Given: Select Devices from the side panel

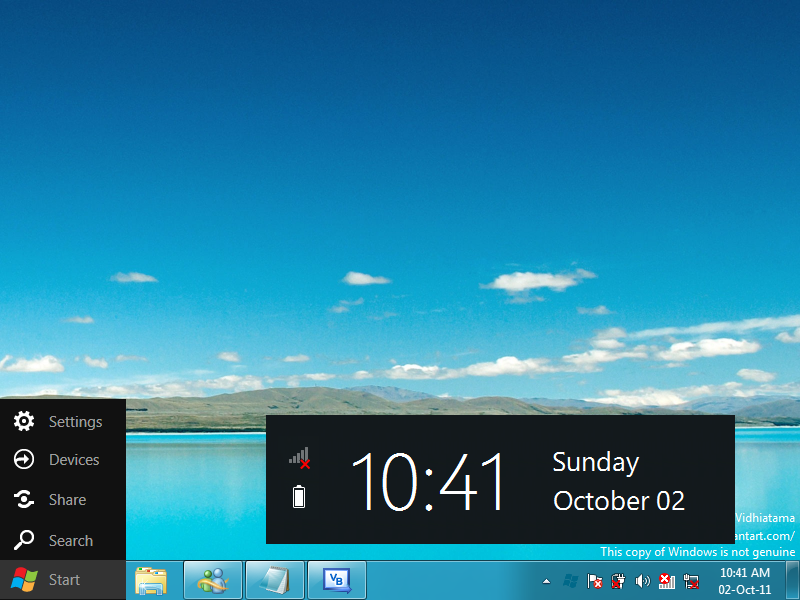Looking at the screenshot, I should (24, 460).
